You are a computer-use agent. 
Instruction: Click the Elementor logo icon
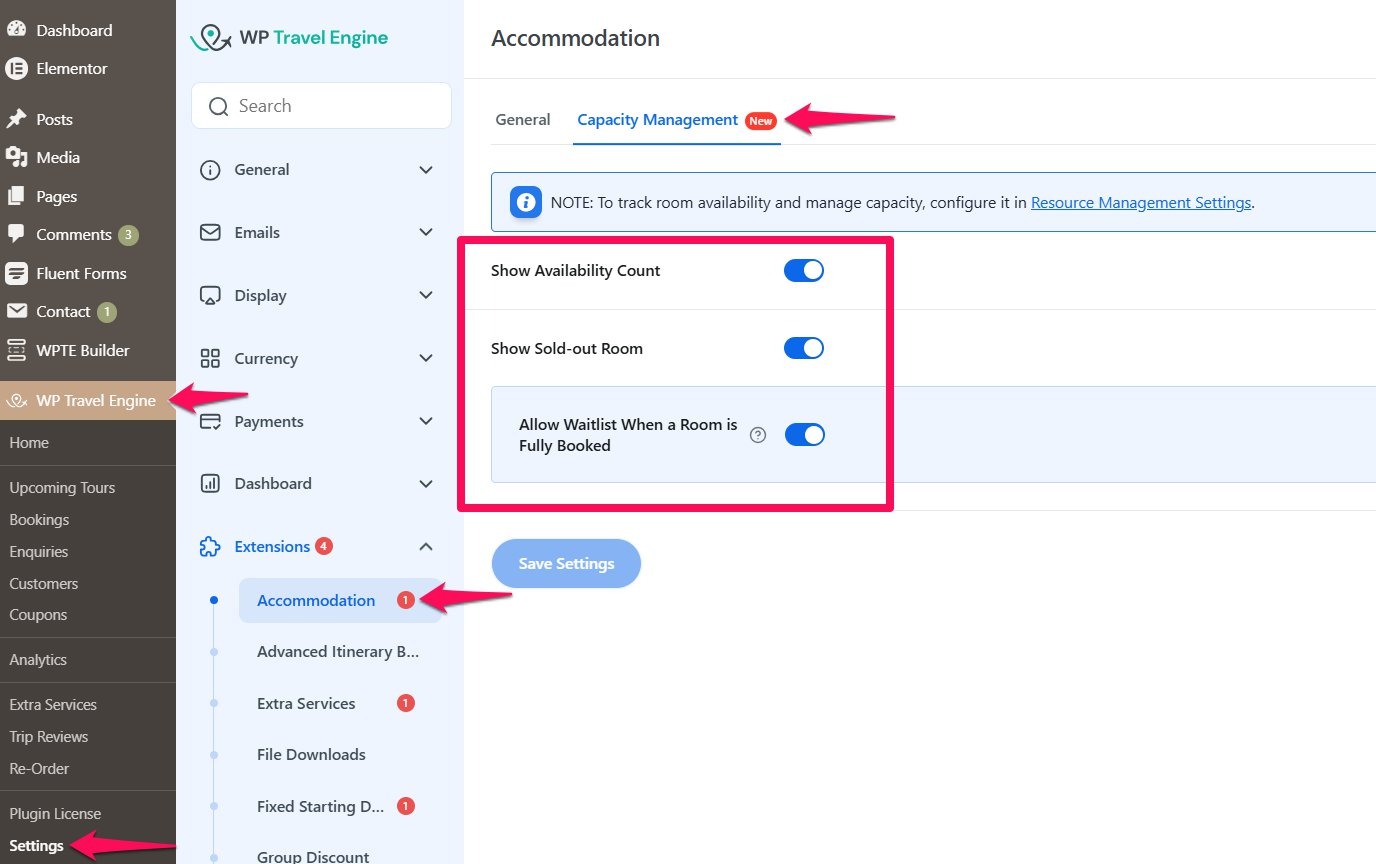(x=16, y=68)
